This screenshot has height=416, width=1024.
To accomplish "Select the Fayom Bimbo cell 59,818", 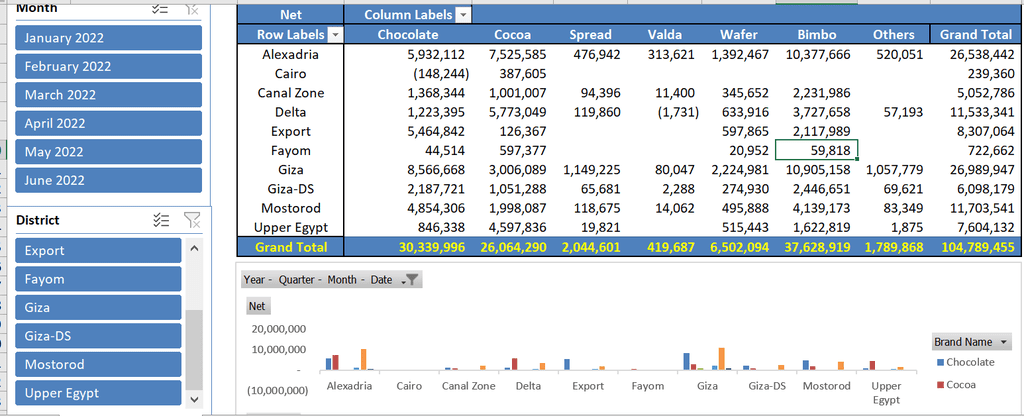I will [x=816, y=150].
